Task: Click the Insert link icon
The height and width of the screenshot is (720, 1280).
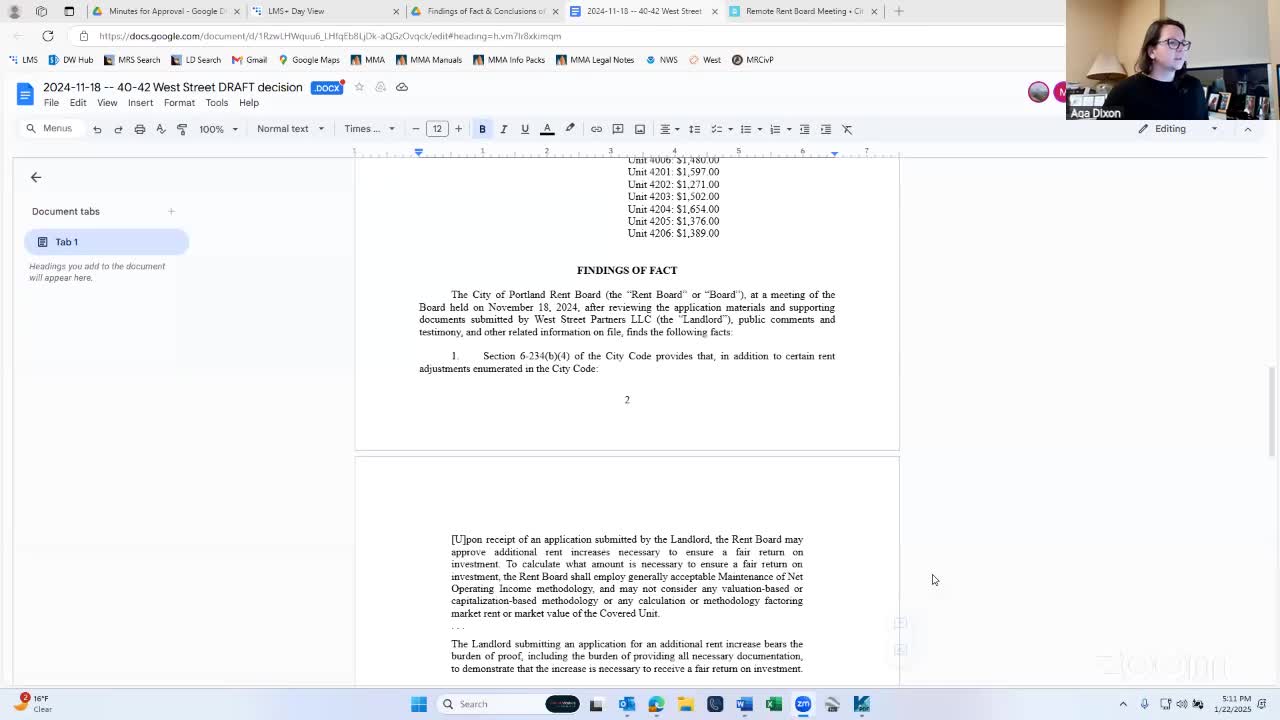Action: (x=596, y=129)
